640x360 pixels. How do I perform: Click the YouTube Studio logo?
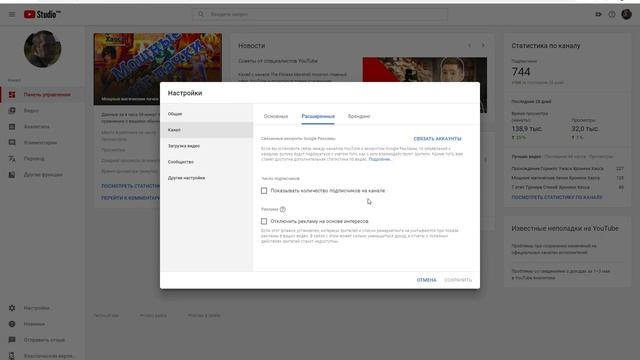click(42, 14)
